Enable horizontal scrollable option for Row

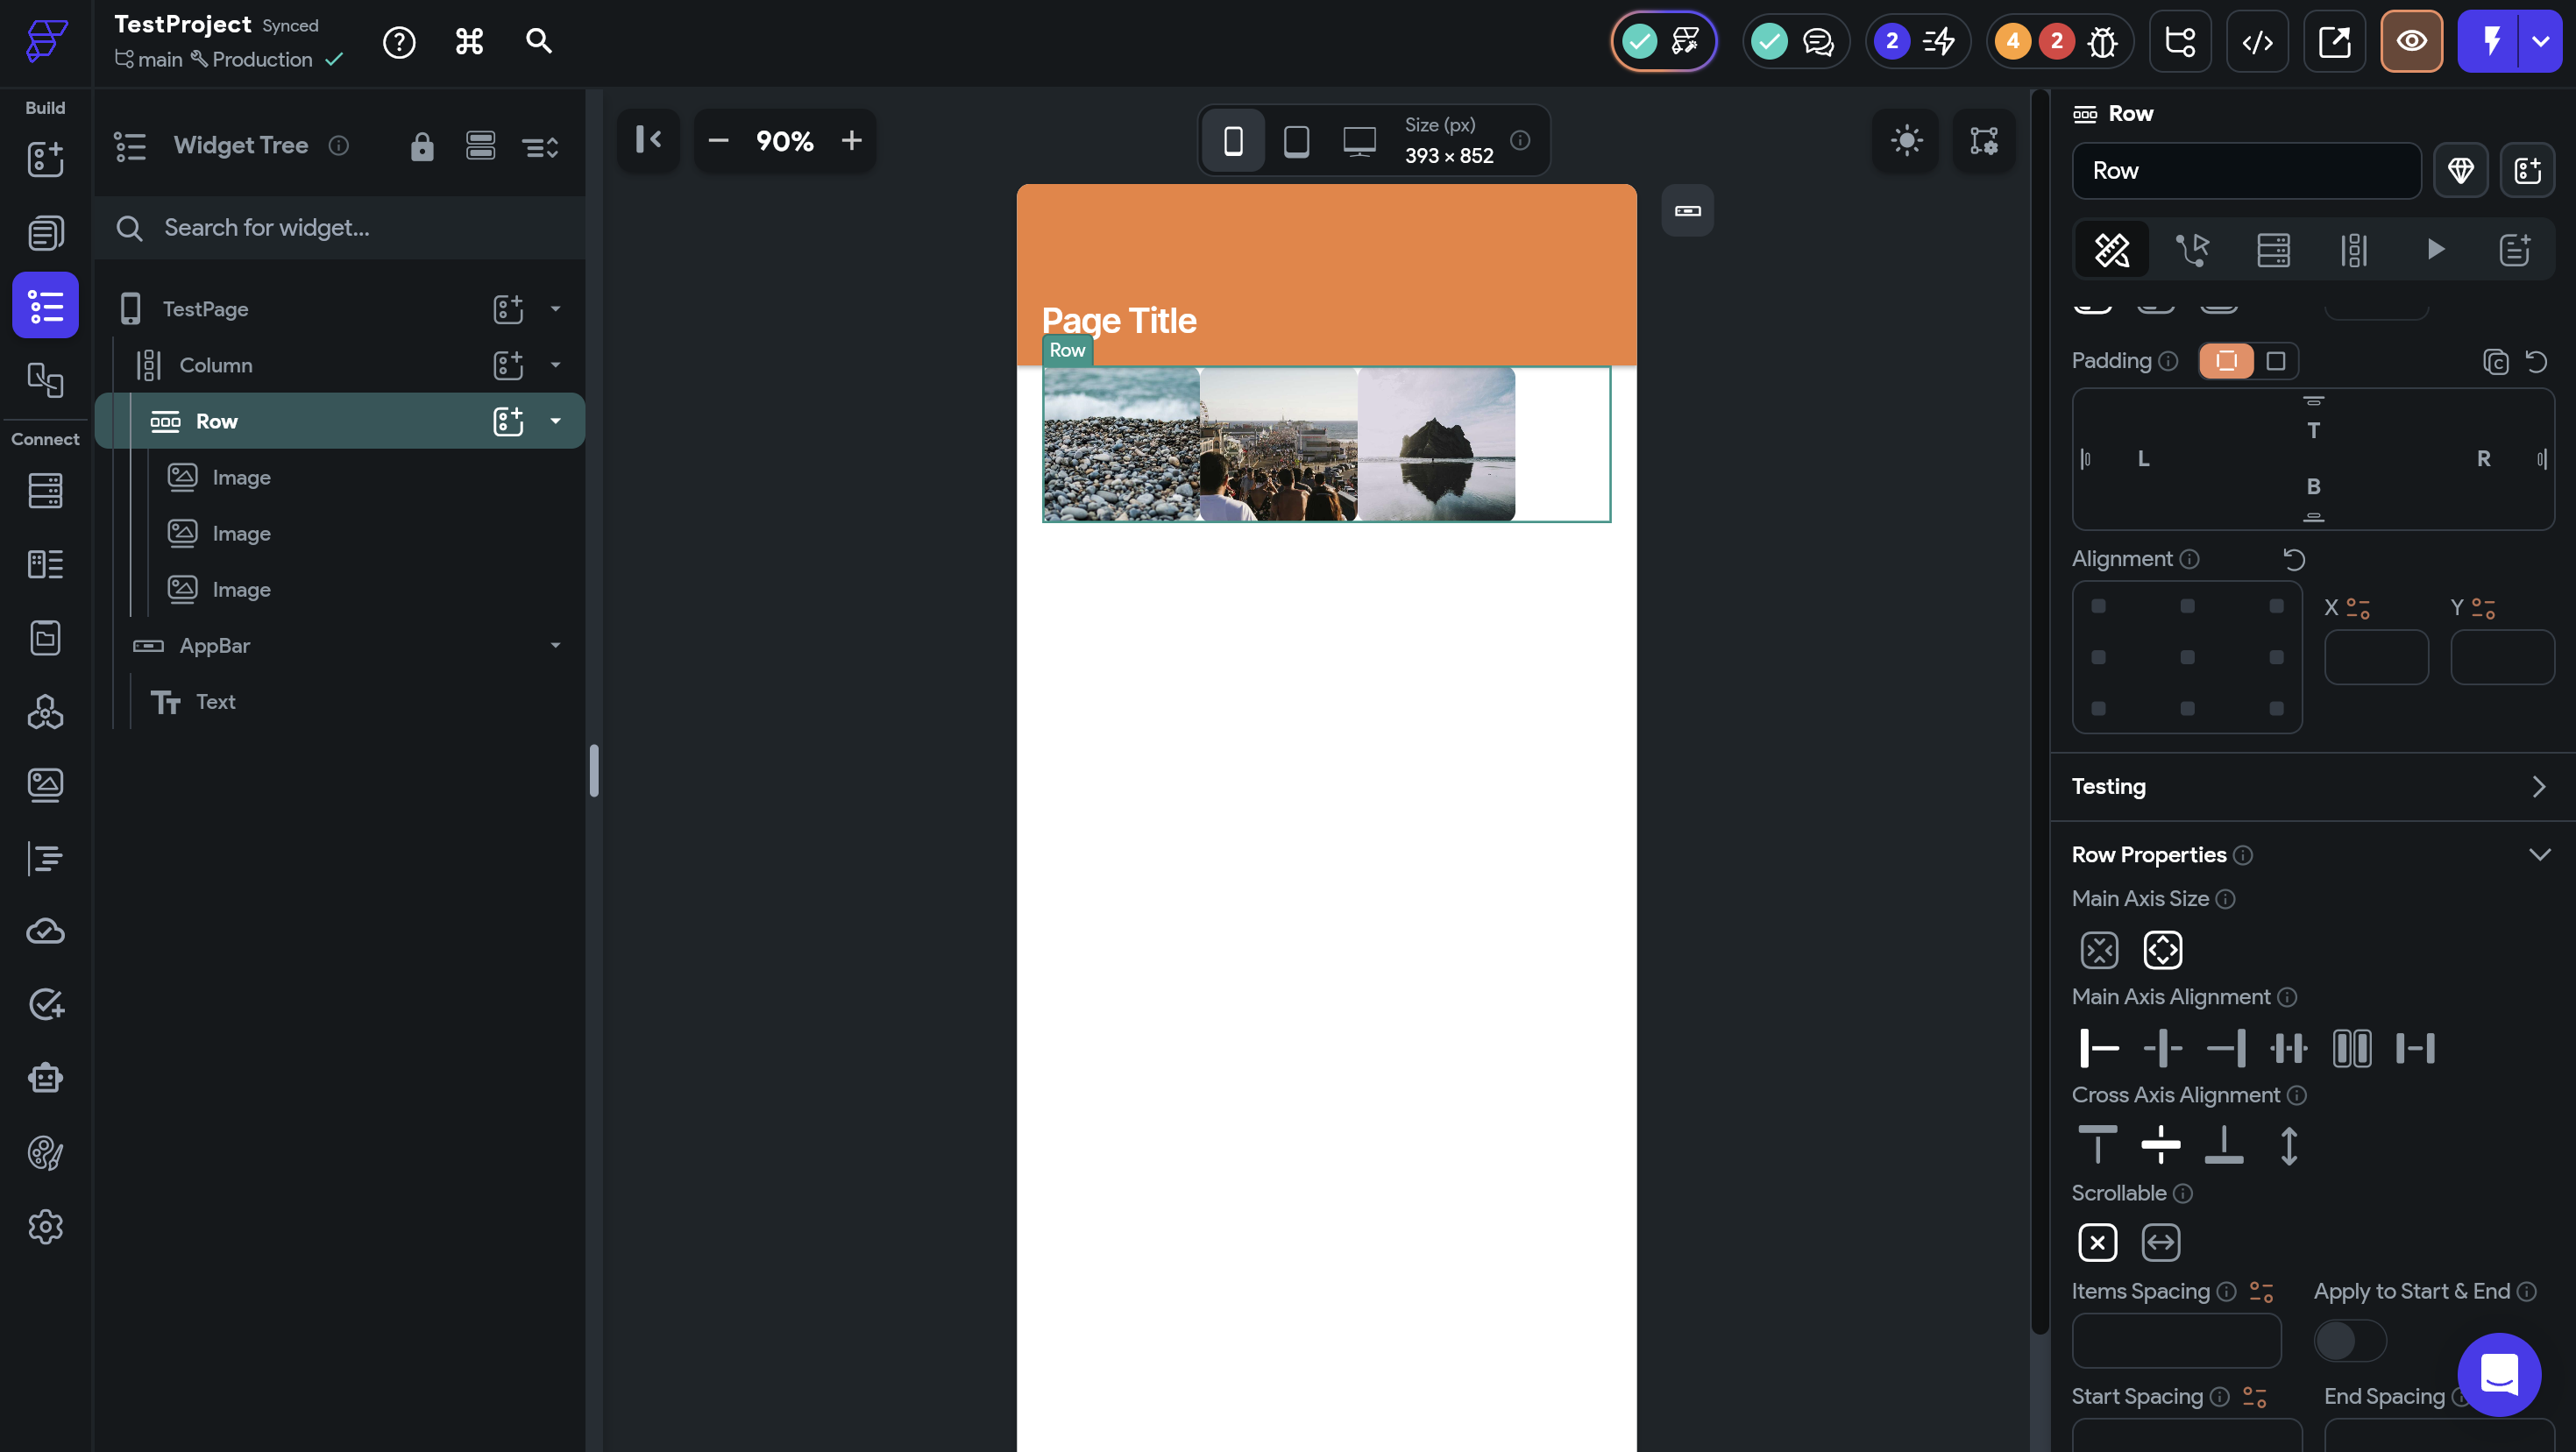(x=2160, y=1242)
